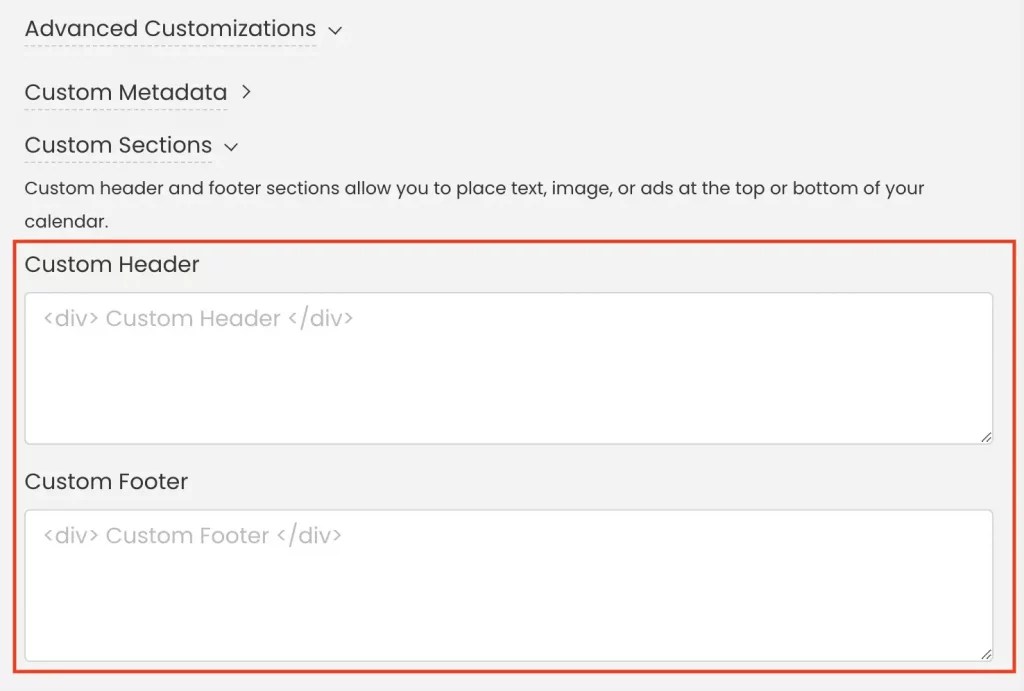Select the Custom Footer label
Viewport: 1024px width, 691px height.
click(x=106, y=481)
